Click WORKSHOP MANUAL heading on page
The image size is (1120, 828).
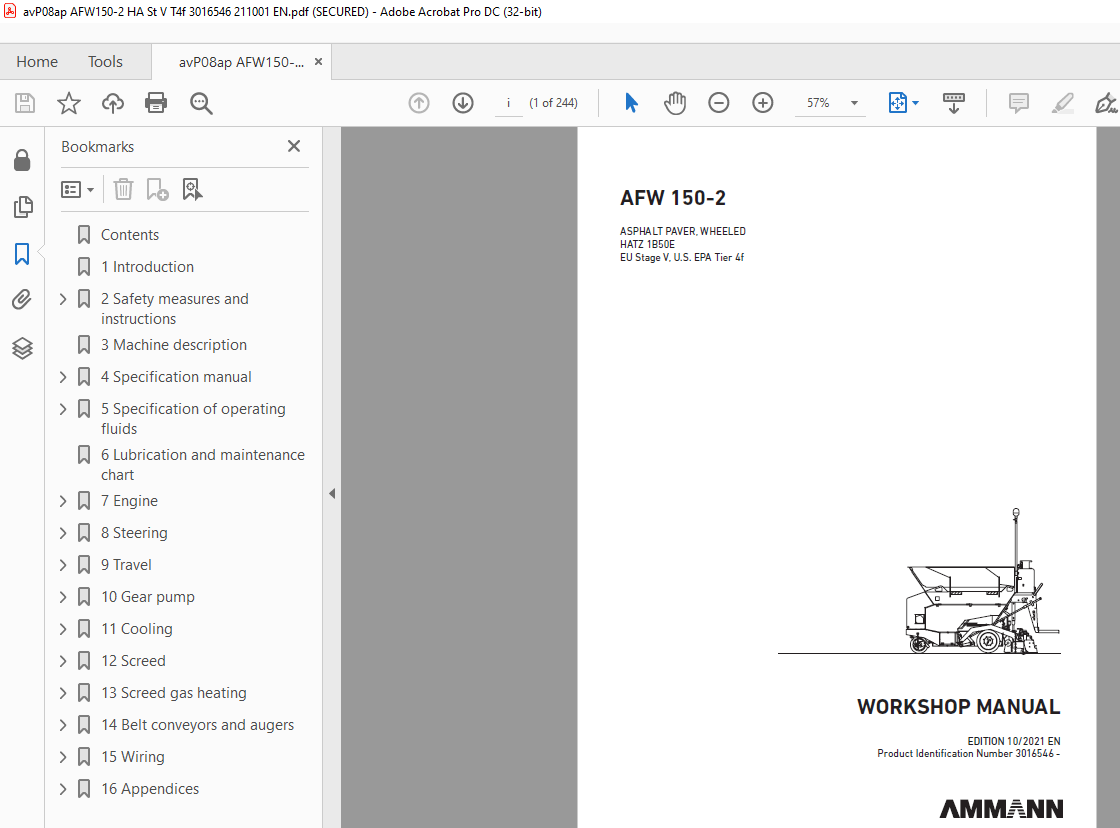[958, 707]
